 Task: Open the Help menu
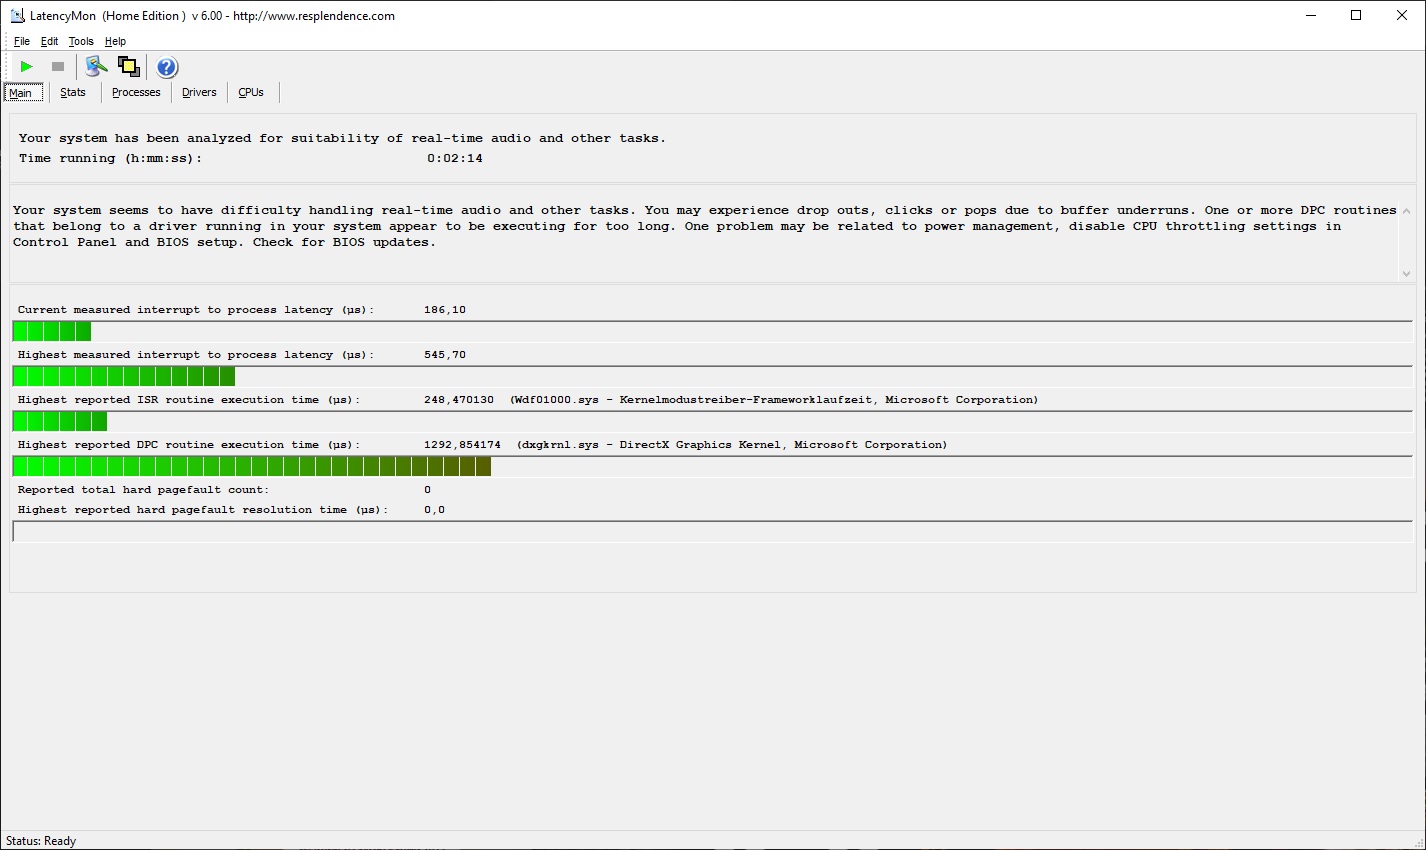tap(115, 41)
